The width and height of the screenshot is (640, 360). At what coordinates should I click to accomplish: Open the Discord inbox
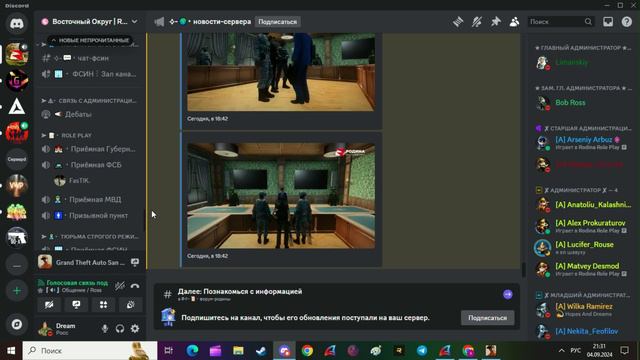click(608, 22)
